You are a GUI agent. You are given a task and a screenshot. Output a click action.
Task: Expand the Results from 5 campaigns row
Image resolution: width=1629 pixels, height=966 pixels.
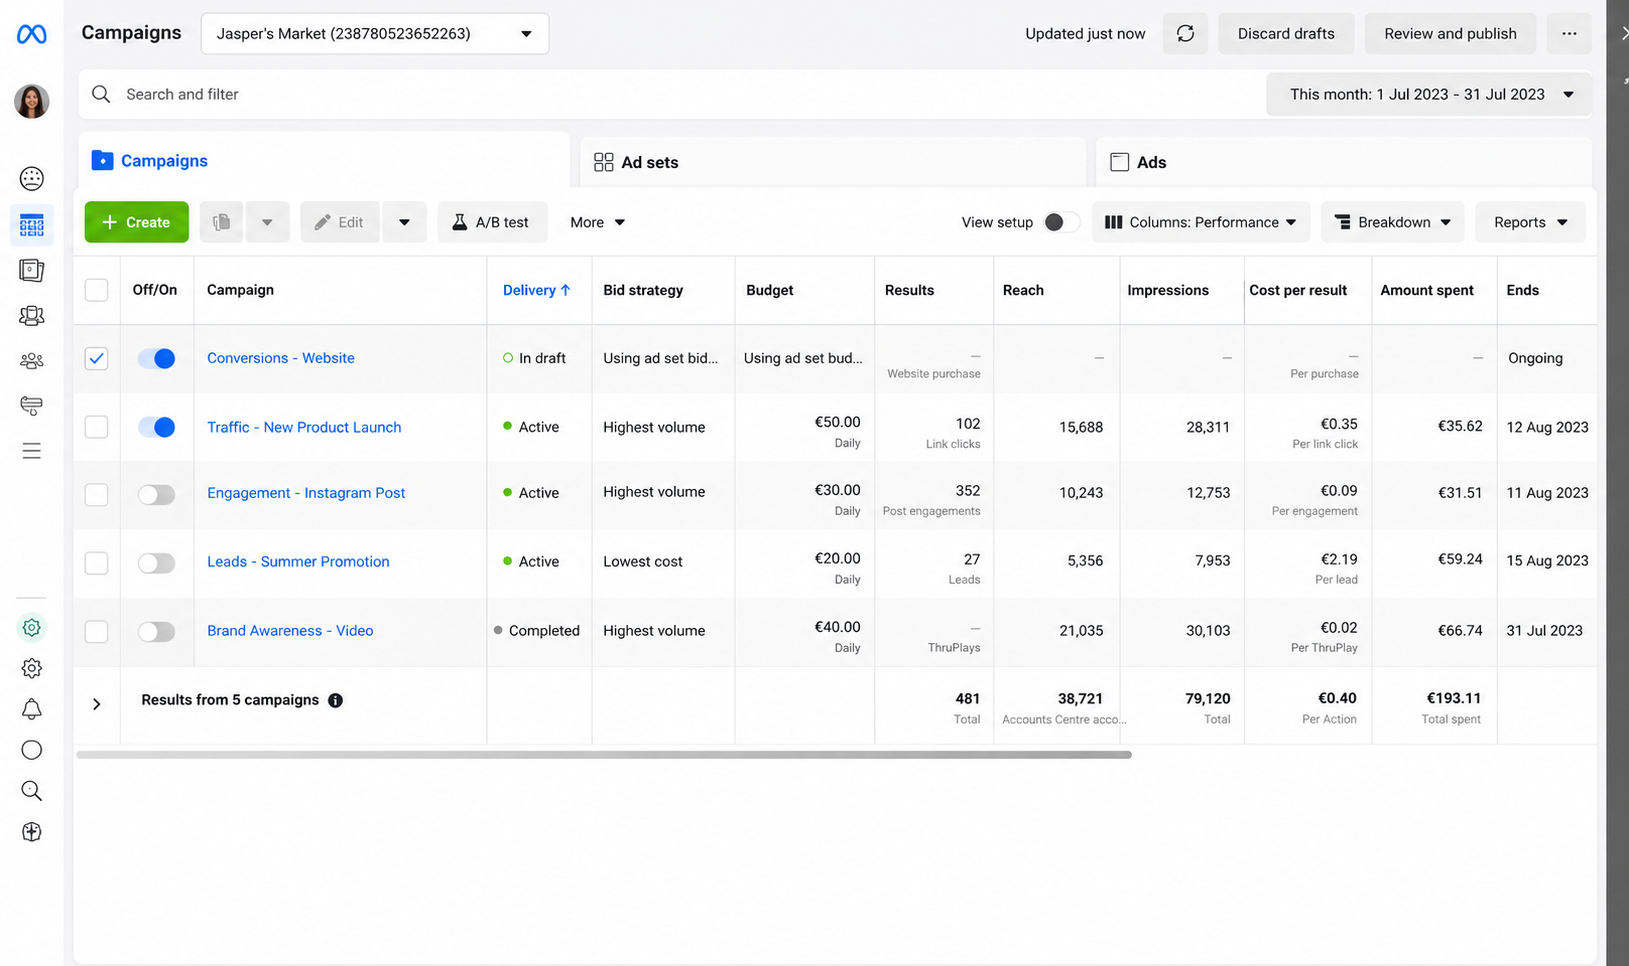[97, 704]
